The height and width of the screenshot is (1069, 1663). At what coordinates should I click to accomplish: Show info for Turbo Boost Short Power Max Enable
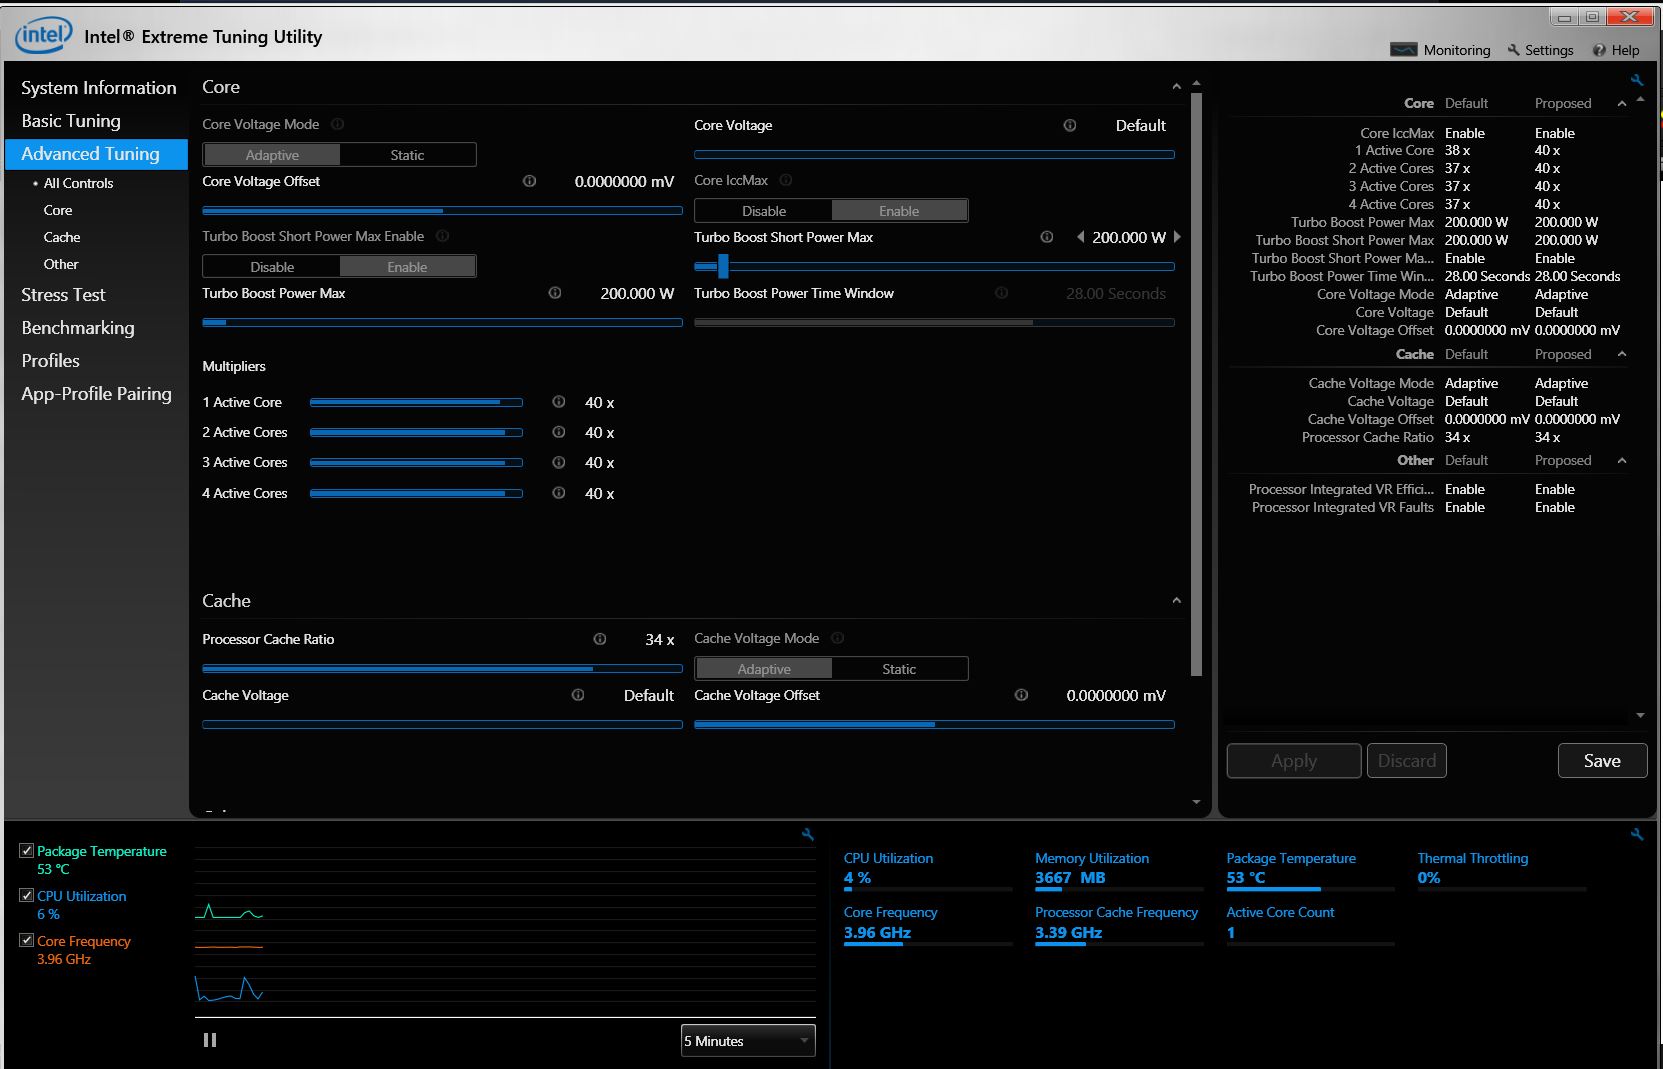pos(442,236)
